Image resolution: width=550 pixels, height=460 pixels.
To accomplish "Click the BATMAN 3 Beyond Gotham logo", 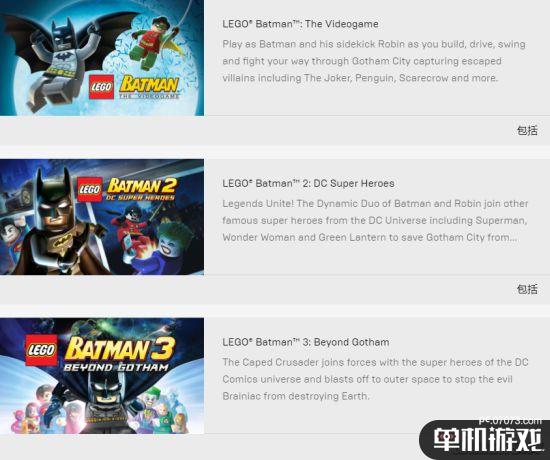I will 118,354.
